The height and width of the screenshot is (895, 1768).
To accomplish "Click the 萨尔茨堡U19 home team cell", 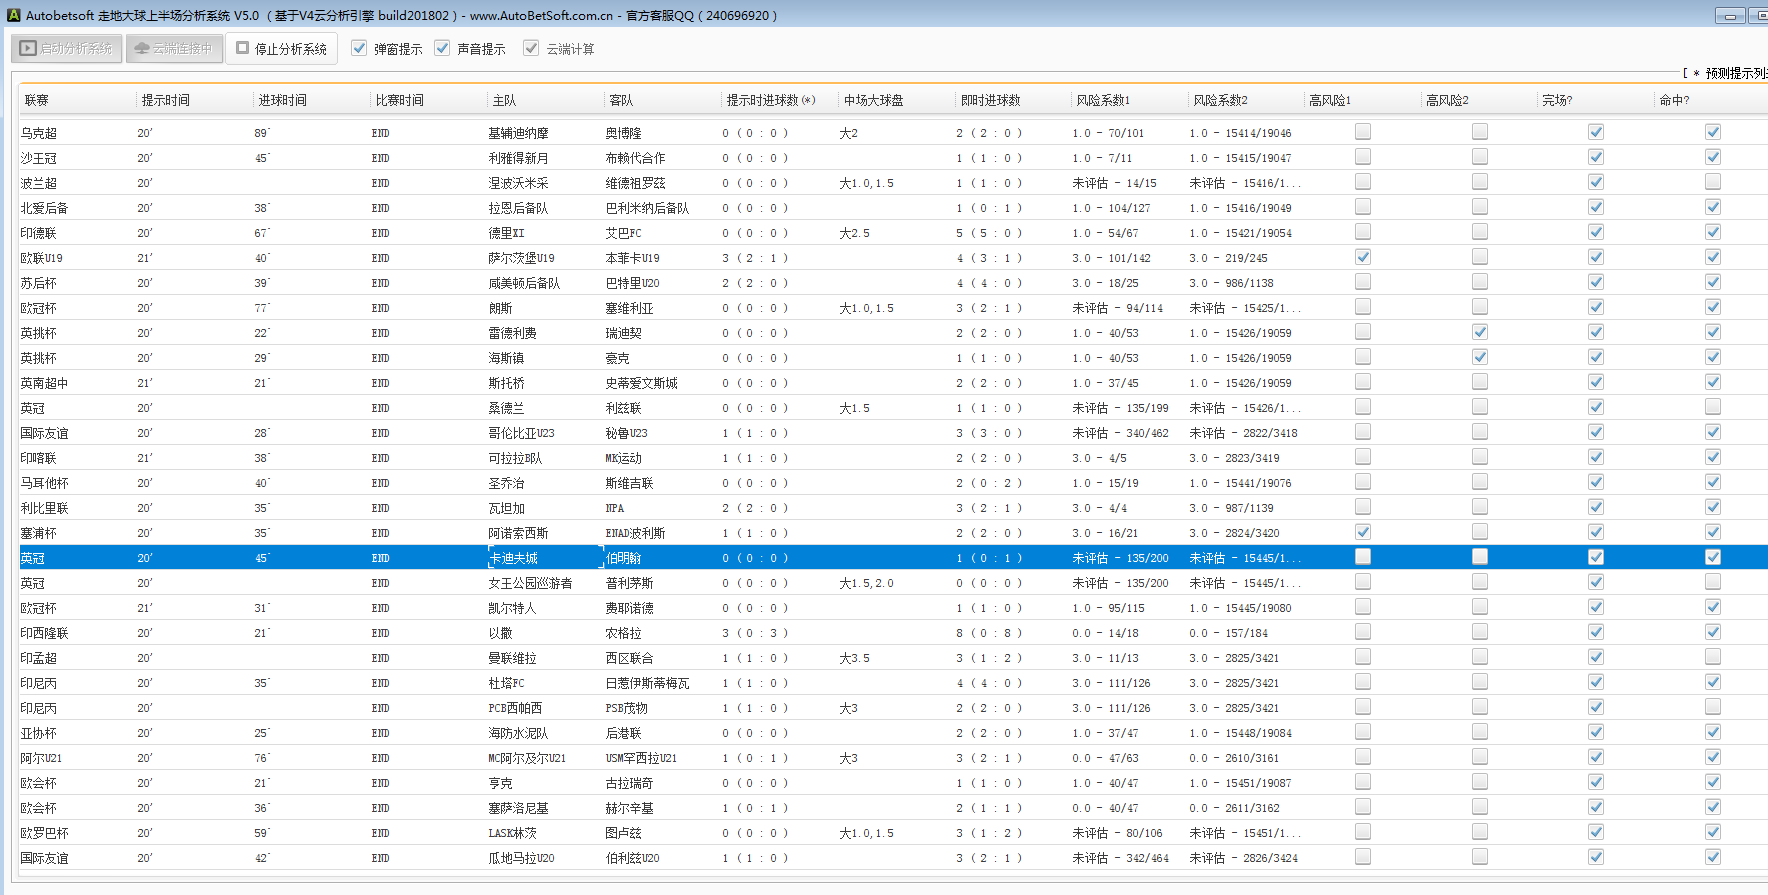I will click(521, 258).
